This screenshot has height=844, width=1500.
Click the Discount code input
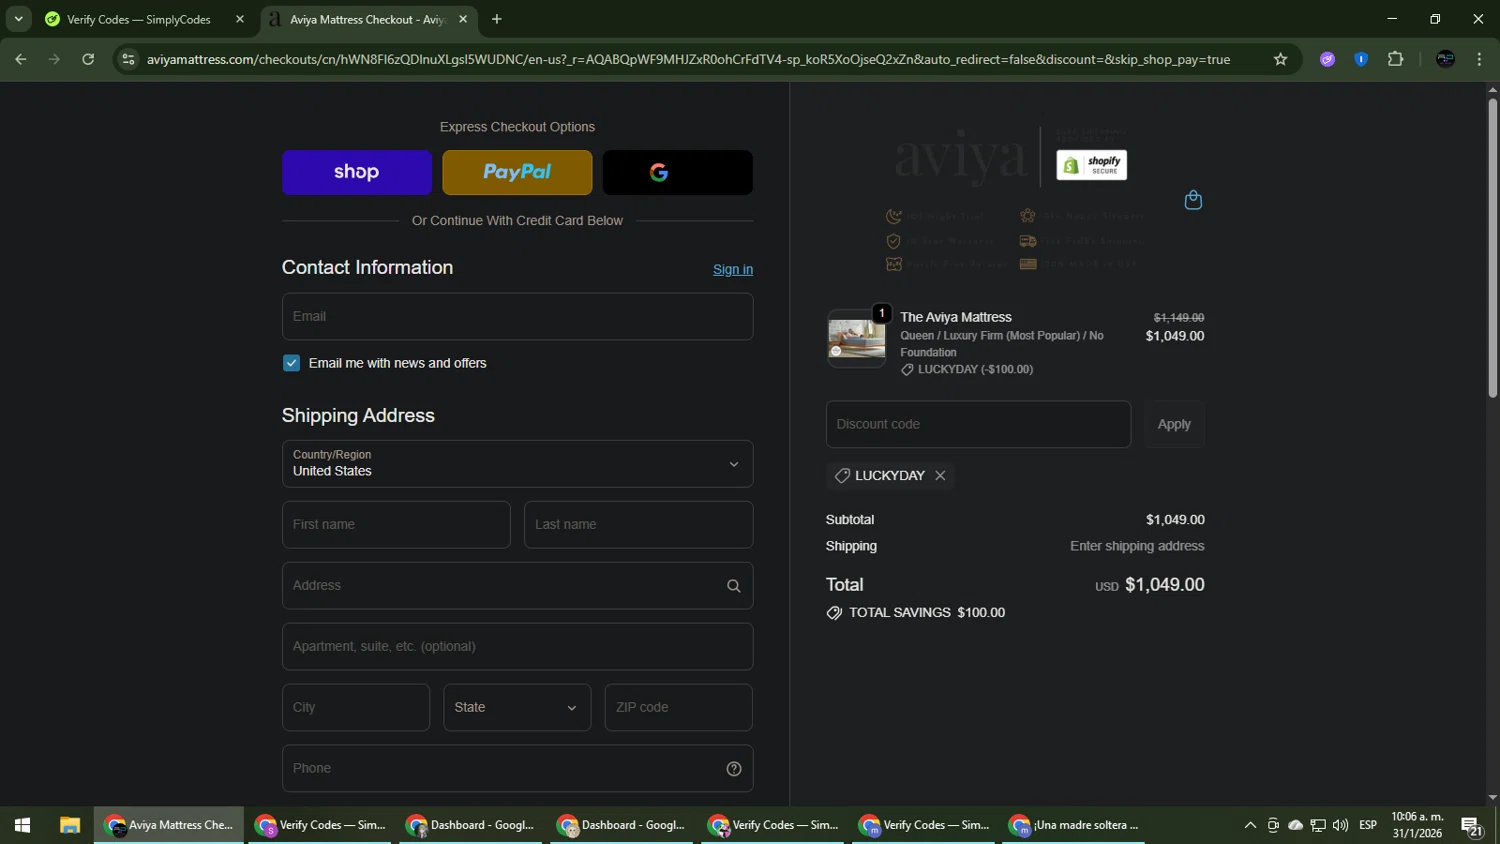[x=978, y=424]
